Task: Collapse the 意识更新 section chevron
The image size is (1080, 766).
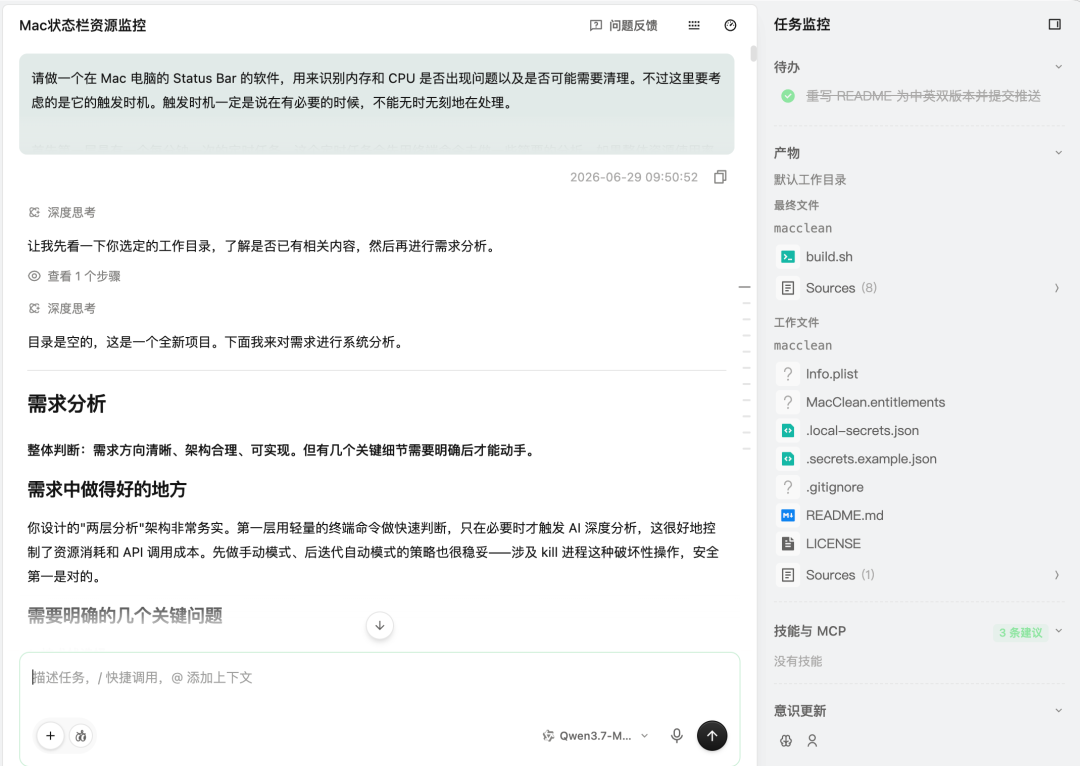Action: coord(1058,710)
